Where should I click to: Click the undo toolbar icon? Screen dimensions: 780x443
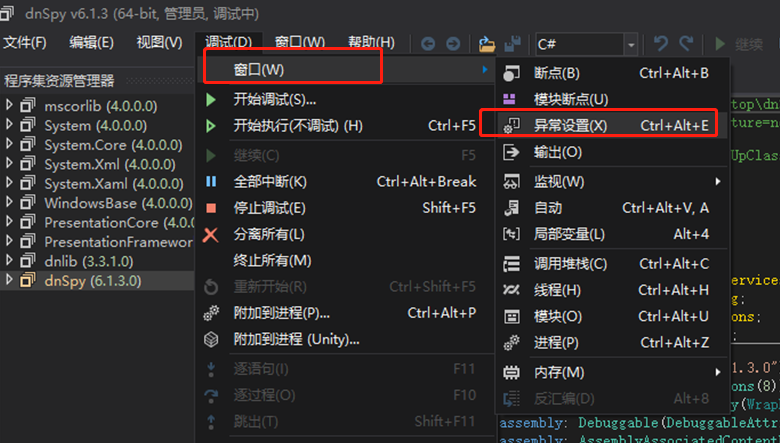point(661,44)
